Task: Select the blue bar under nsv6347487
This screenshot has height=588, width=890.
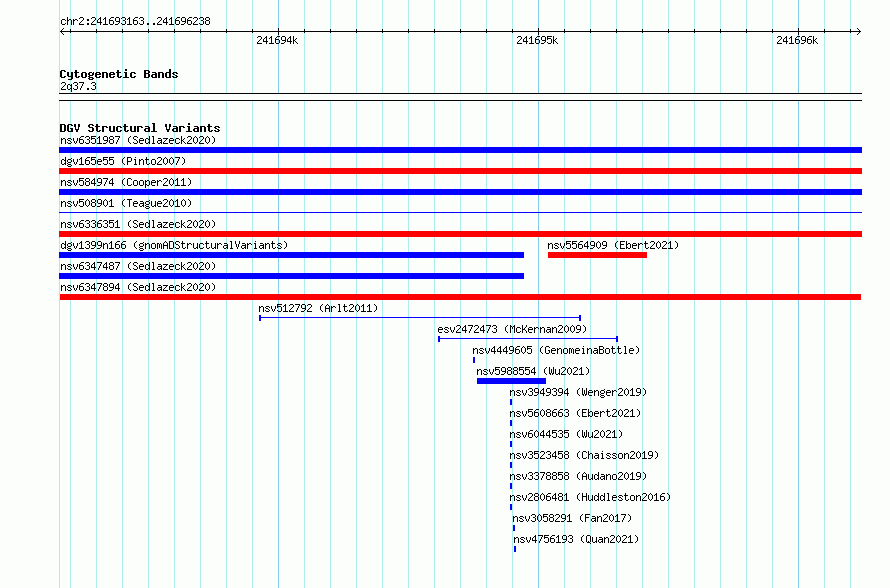Action: 292,276
